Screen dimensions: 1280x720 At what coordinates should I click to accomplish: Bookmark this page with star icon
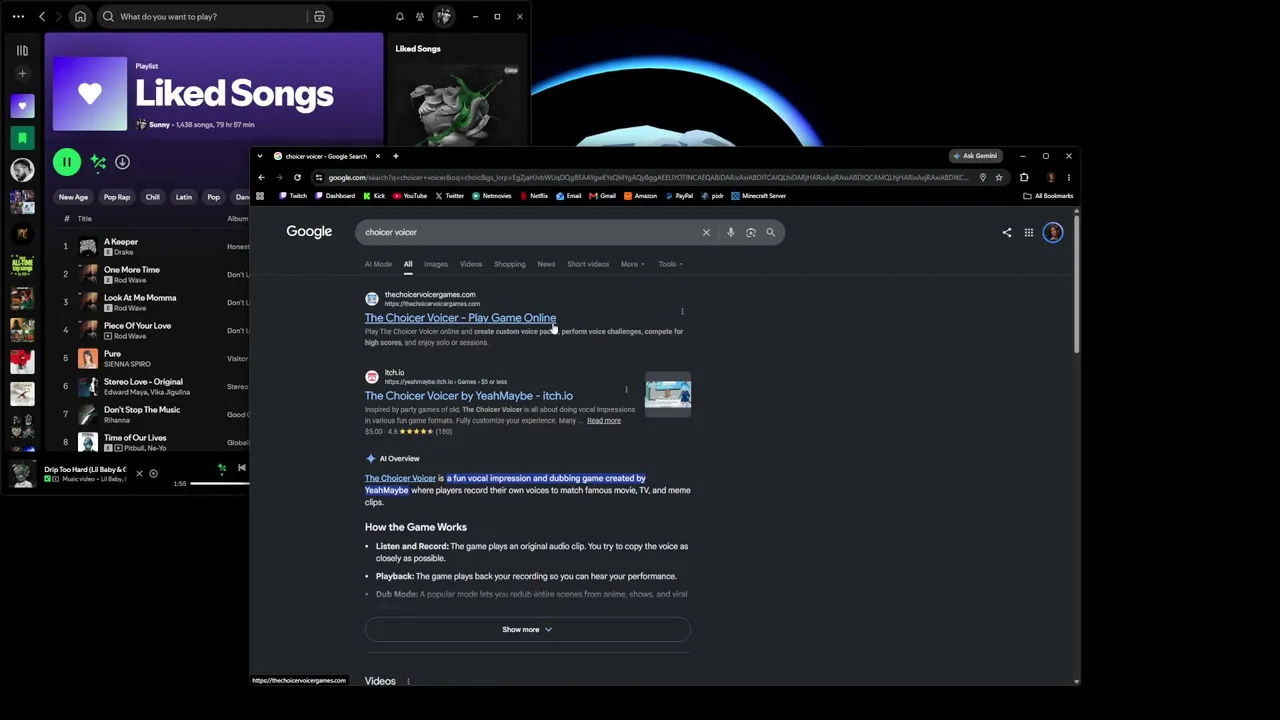(999, 177)
